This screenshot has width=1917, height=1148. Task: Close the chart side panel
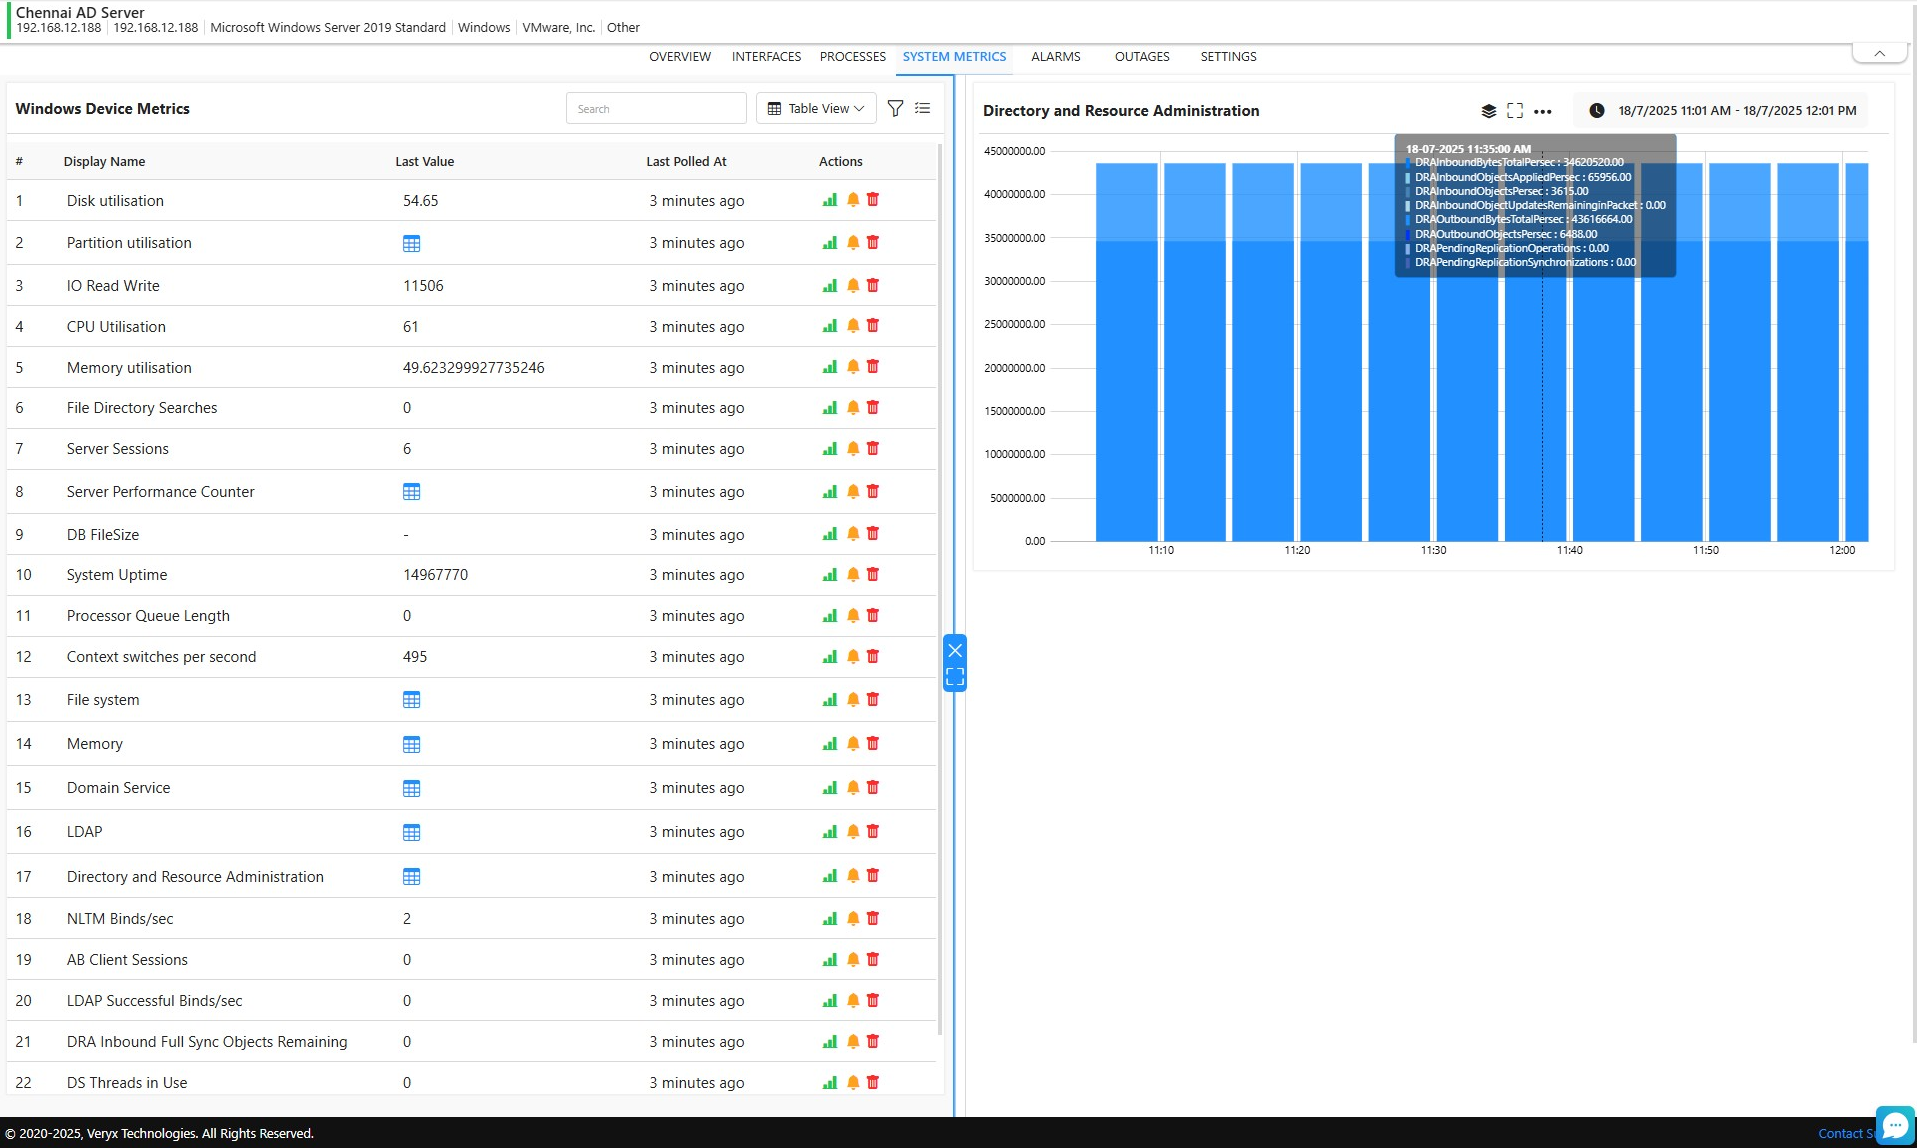pos(955,650)
